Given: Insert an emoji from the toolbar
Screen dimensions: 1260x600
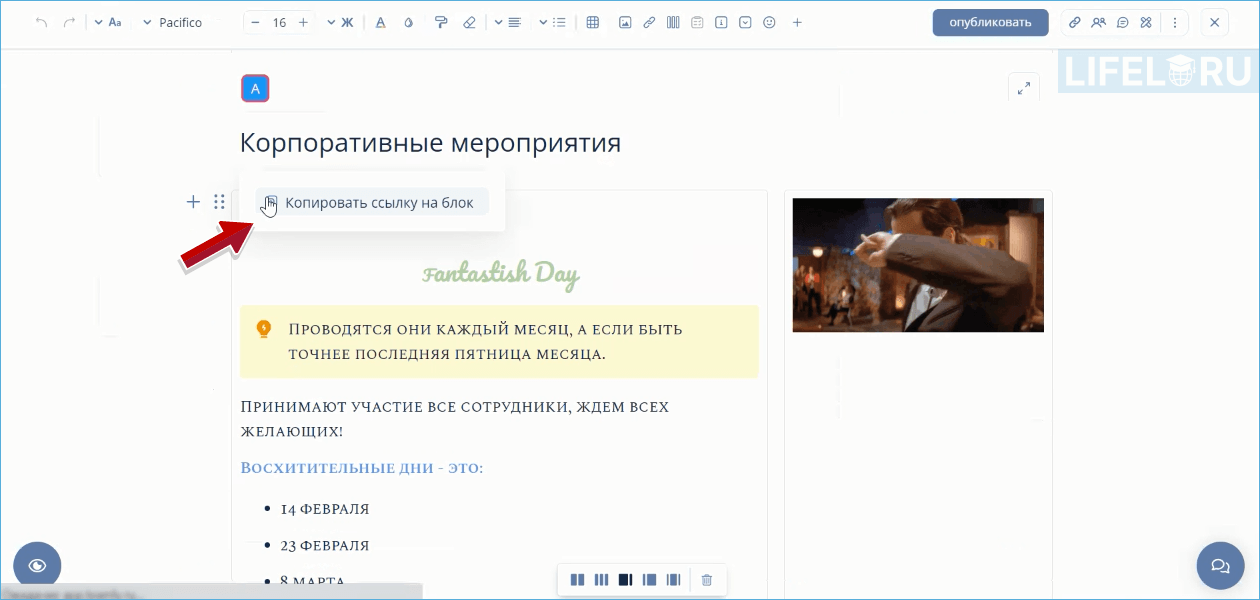Looking at the screenshot, I should [769, 22].
